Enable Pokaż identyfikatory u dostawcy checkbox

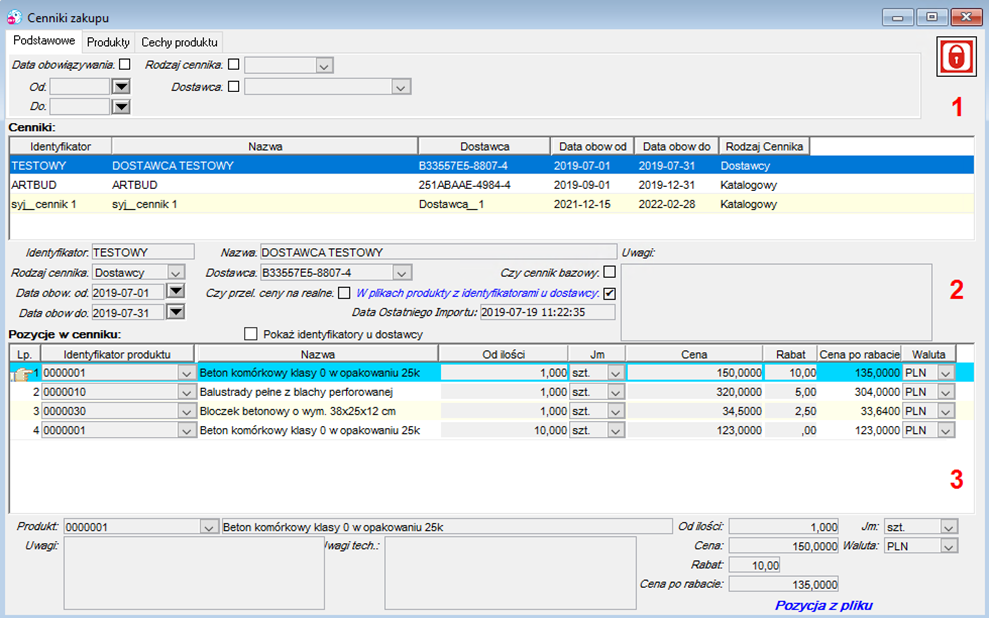coord(250,334)
